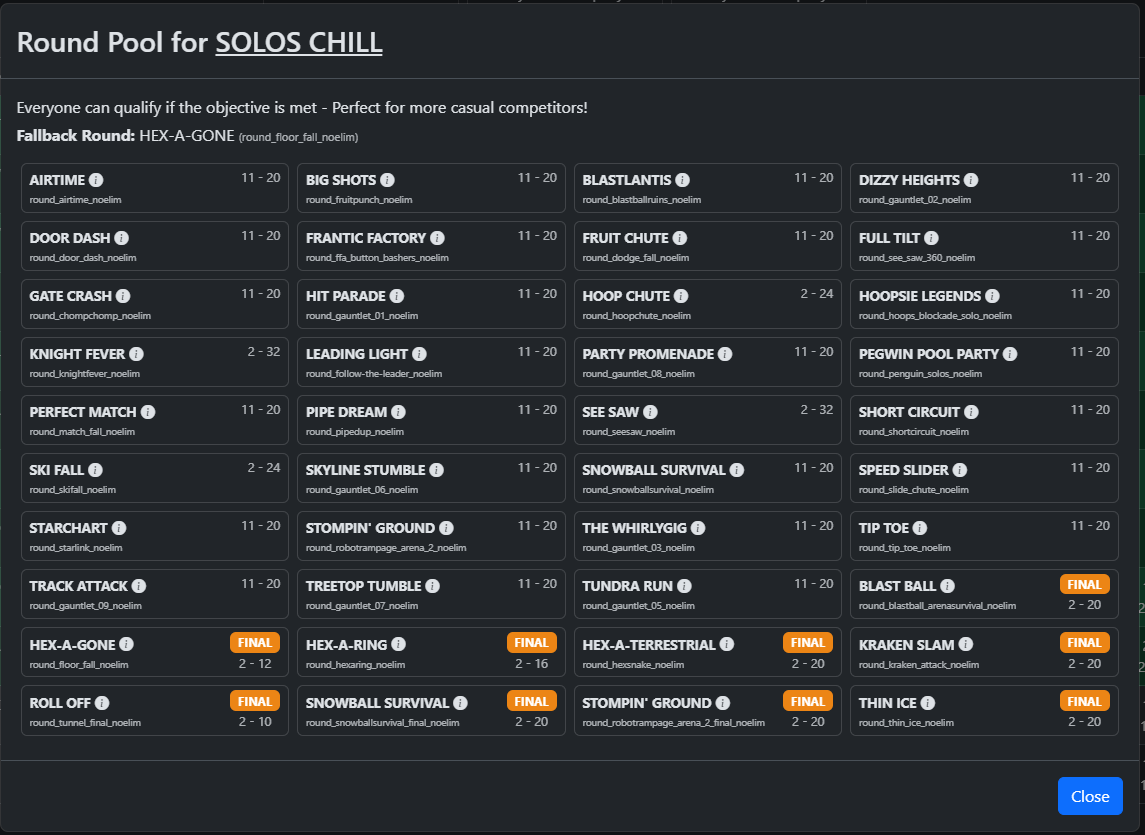Screen dimensions: 1145x835
Task: Click PARTY PROMENADE info icon
Action: tap(724, 354)
